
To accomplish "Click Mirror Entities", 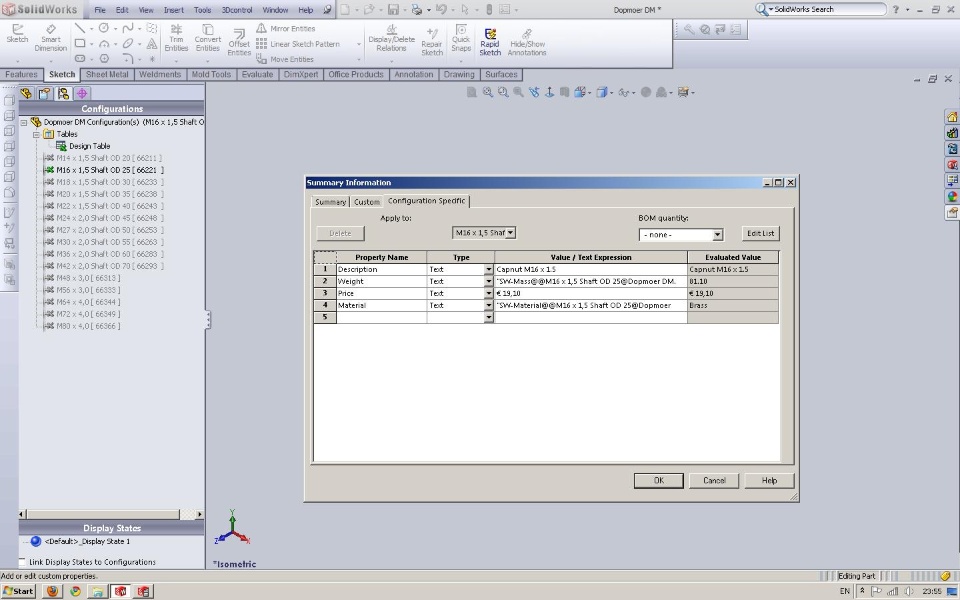I will [285, 28].
